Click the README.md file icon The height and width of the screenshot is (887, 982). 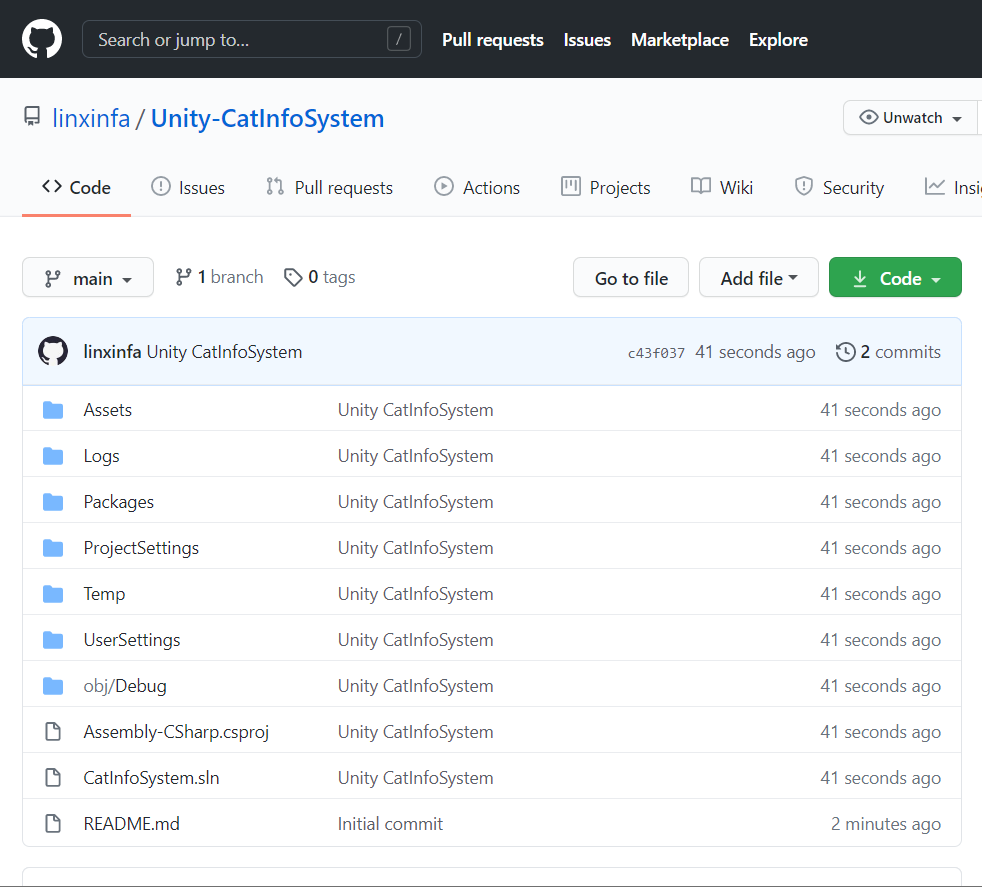pos(53,824)
